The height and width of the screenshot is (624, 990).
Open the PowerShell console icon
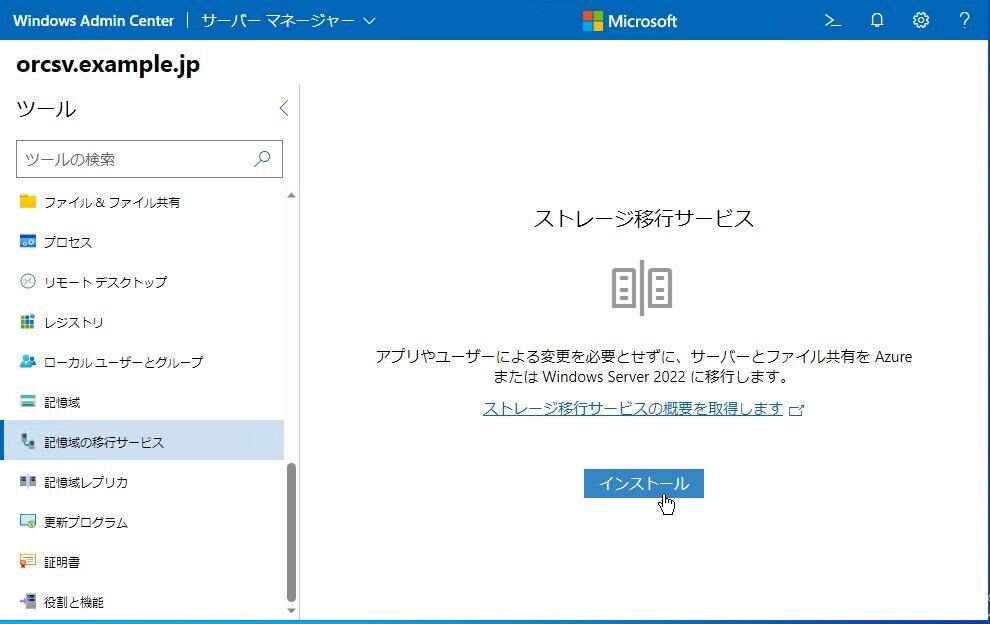(x=832, y=20)
